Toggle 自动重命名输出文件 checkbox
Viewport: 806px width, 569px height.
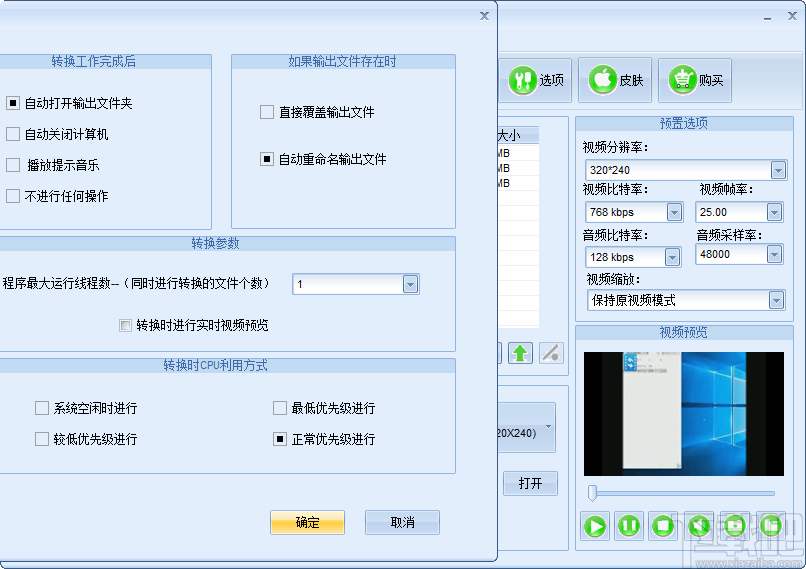267,159
